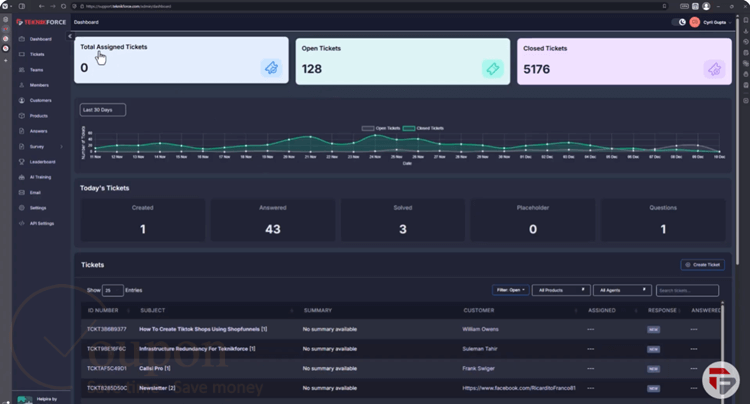Viewport: 750px width, 404px height.
Task: Click the browser forward arrow
Action: [53, 6]
